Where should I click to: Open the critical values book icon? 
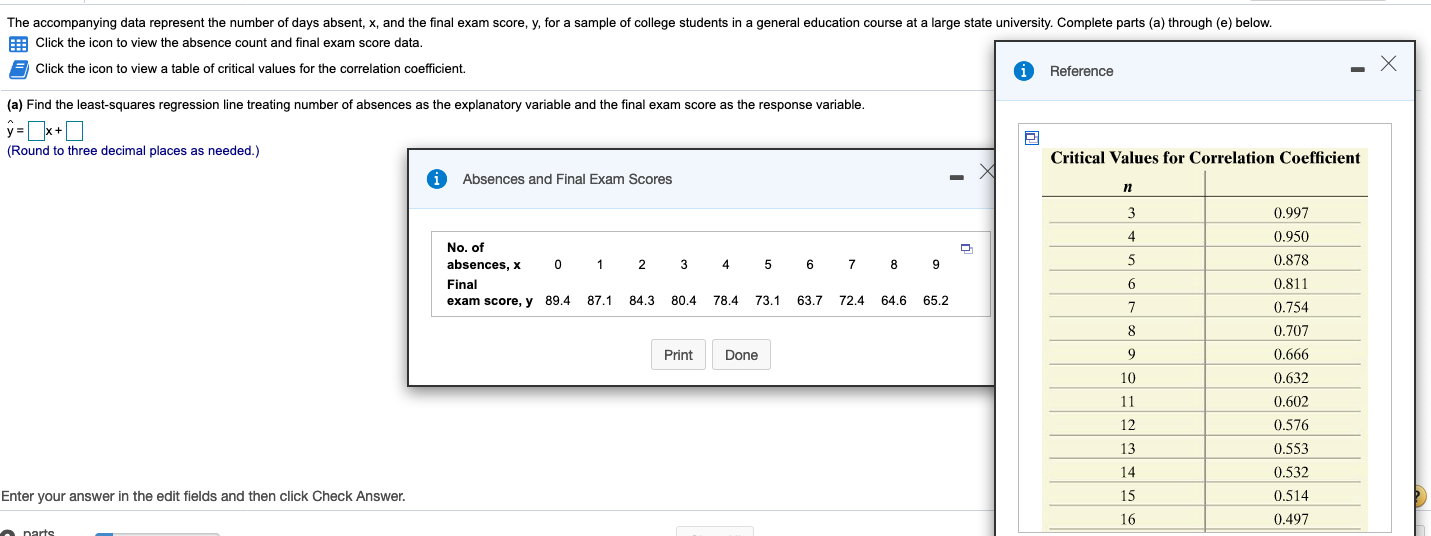(18, 69)
